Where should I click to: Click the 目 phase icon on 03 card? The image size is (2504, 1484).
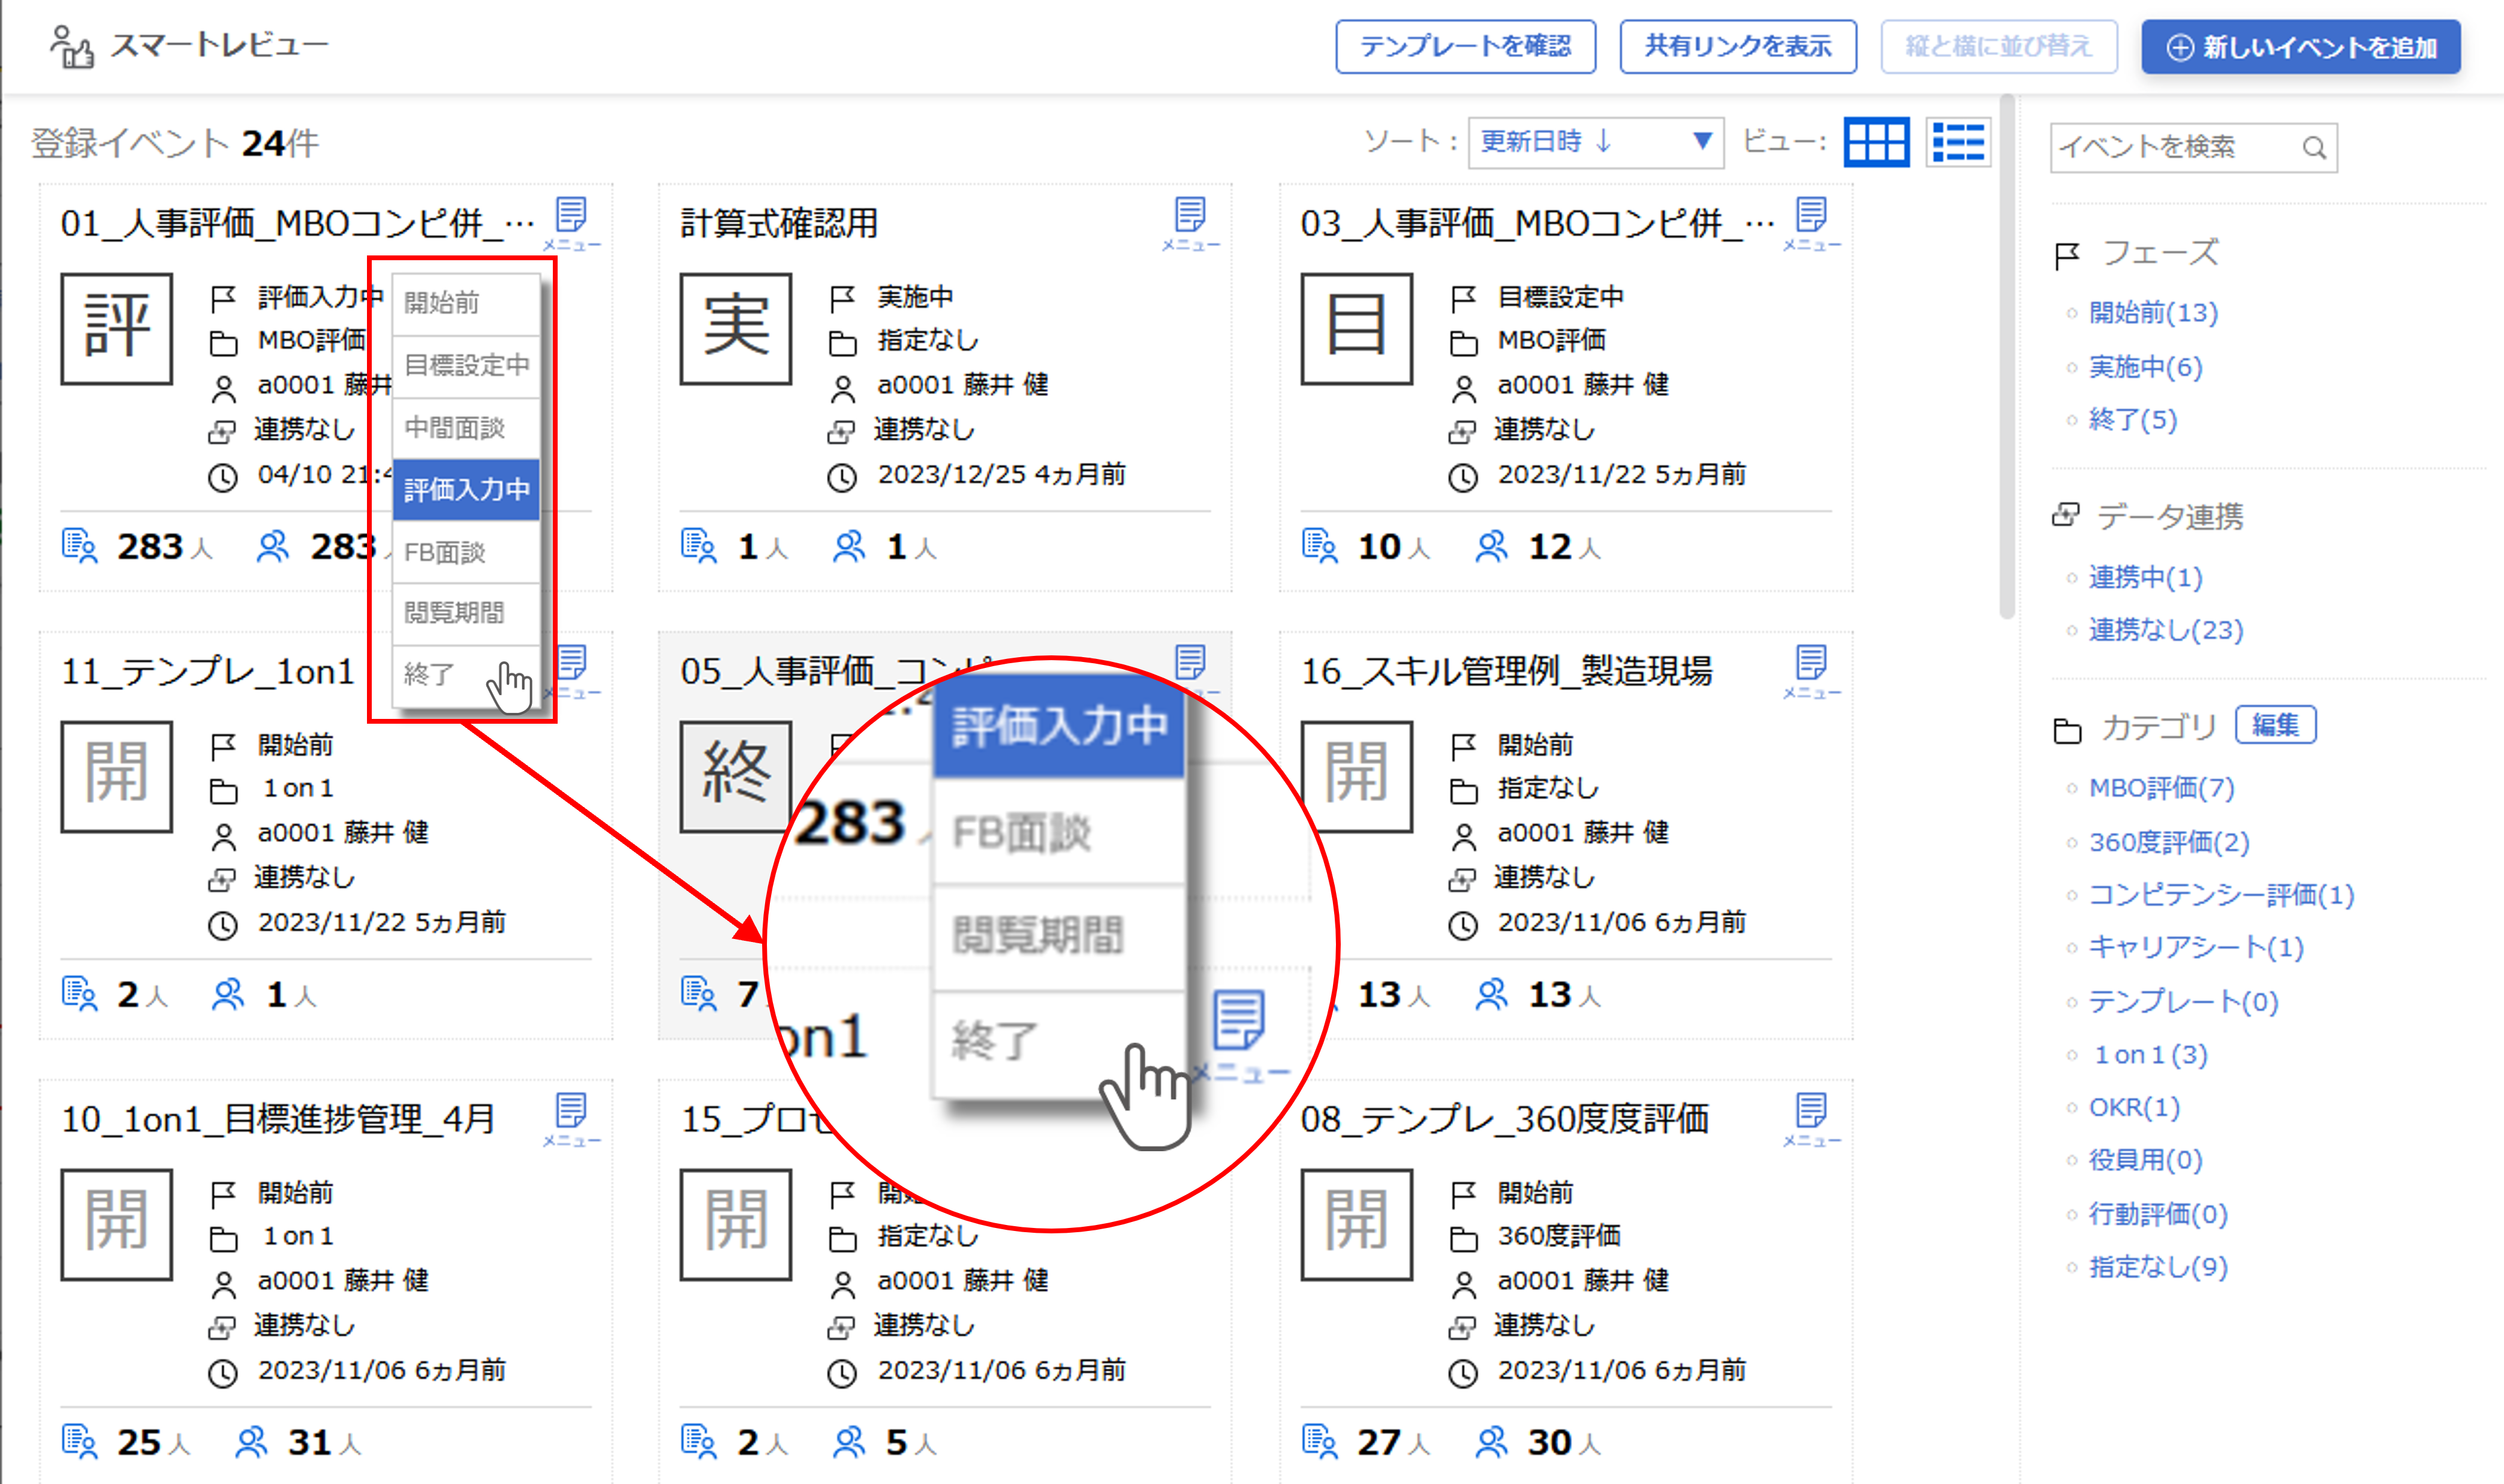click(x=1357, y=328)
